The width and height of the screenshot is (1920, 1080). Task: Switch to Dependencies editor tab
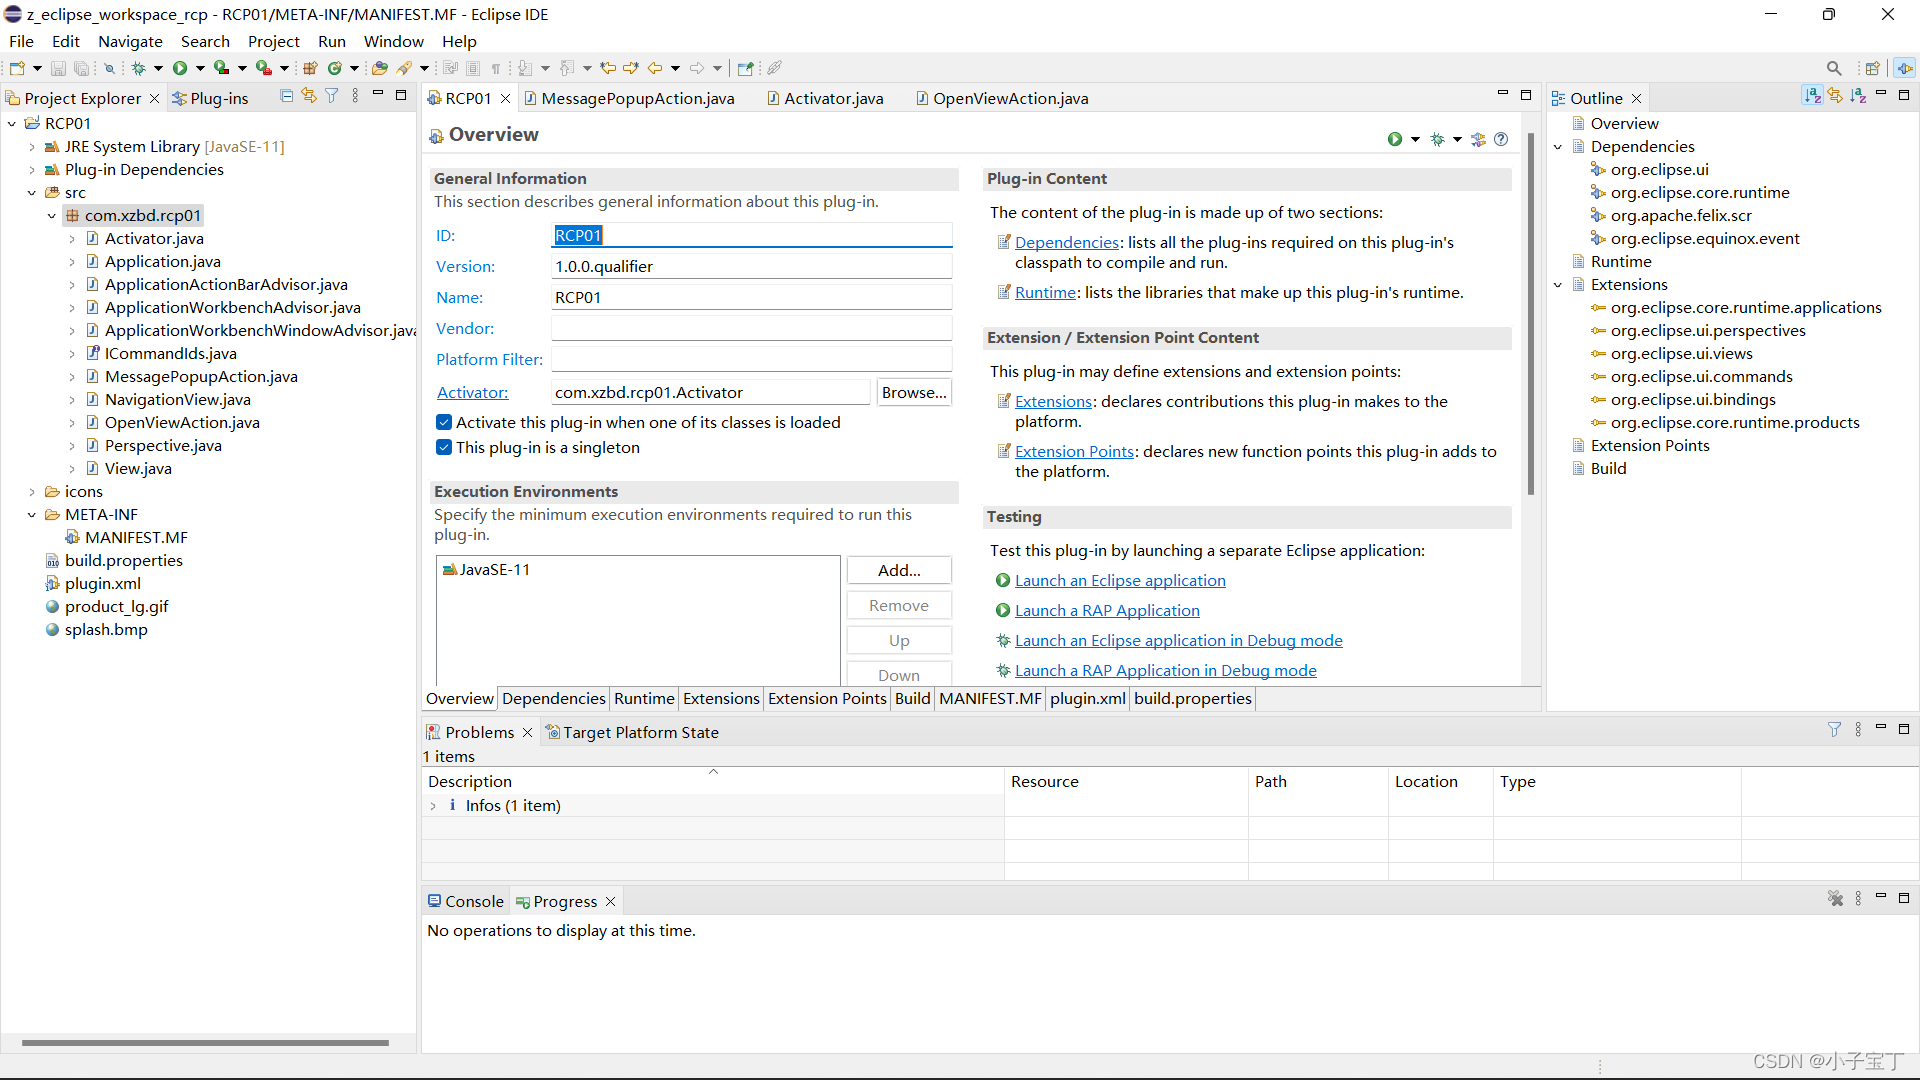(x=553, y=698)
